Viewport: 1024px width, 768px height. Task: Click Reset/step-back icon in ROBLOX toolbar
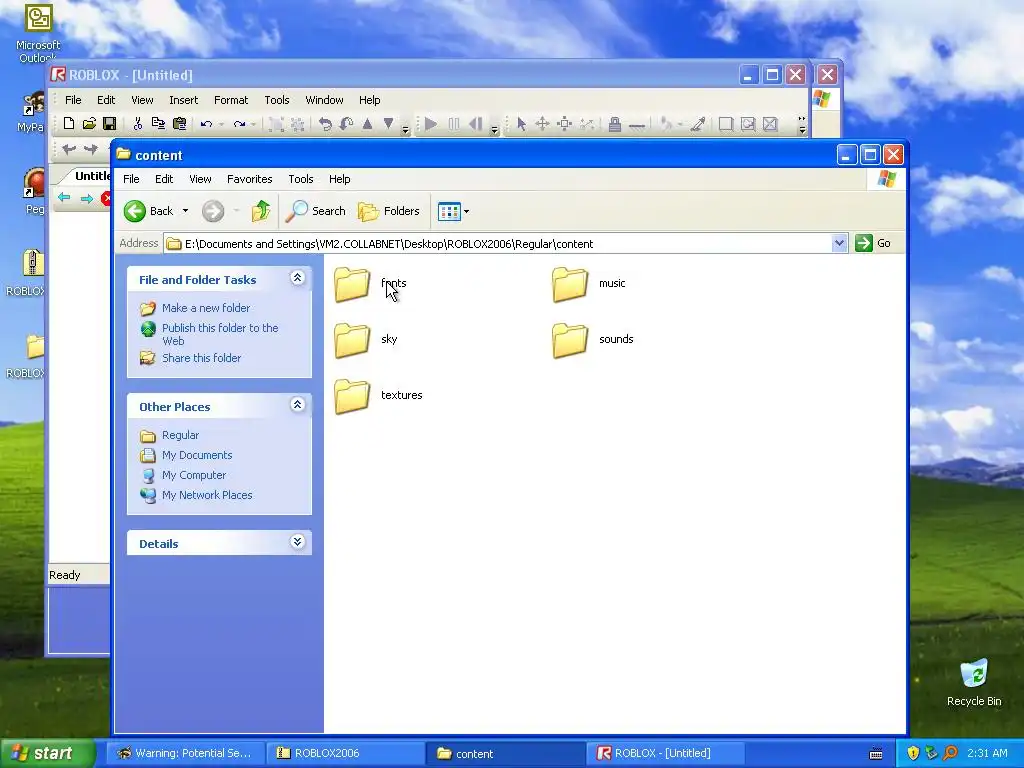coord(476,123)
